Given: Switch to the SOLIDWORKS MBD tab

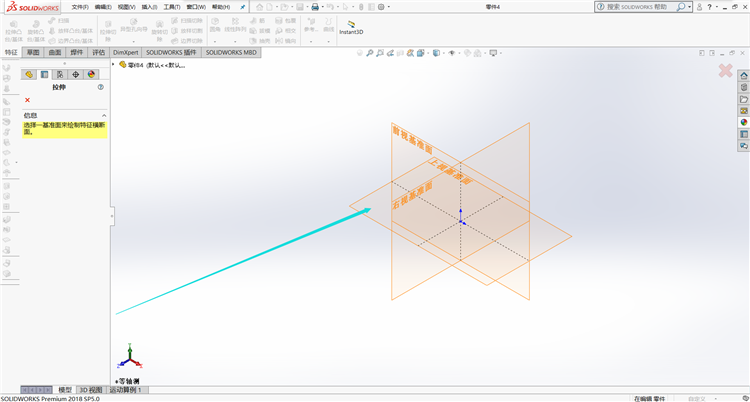Looking at the screenshot, I should tap(231, 53).
